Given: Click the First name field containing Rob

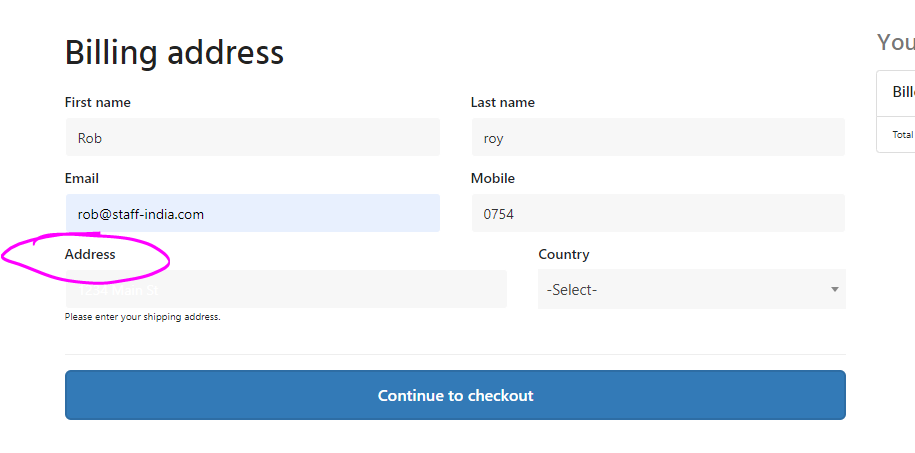Looking at the screenshot, I should click(252, 138).
